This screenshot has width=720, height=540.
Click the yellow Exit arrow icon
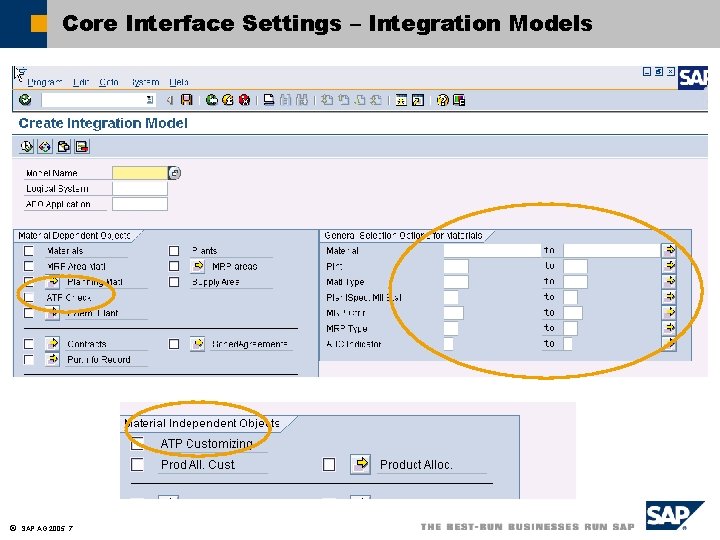coord(228,100)
